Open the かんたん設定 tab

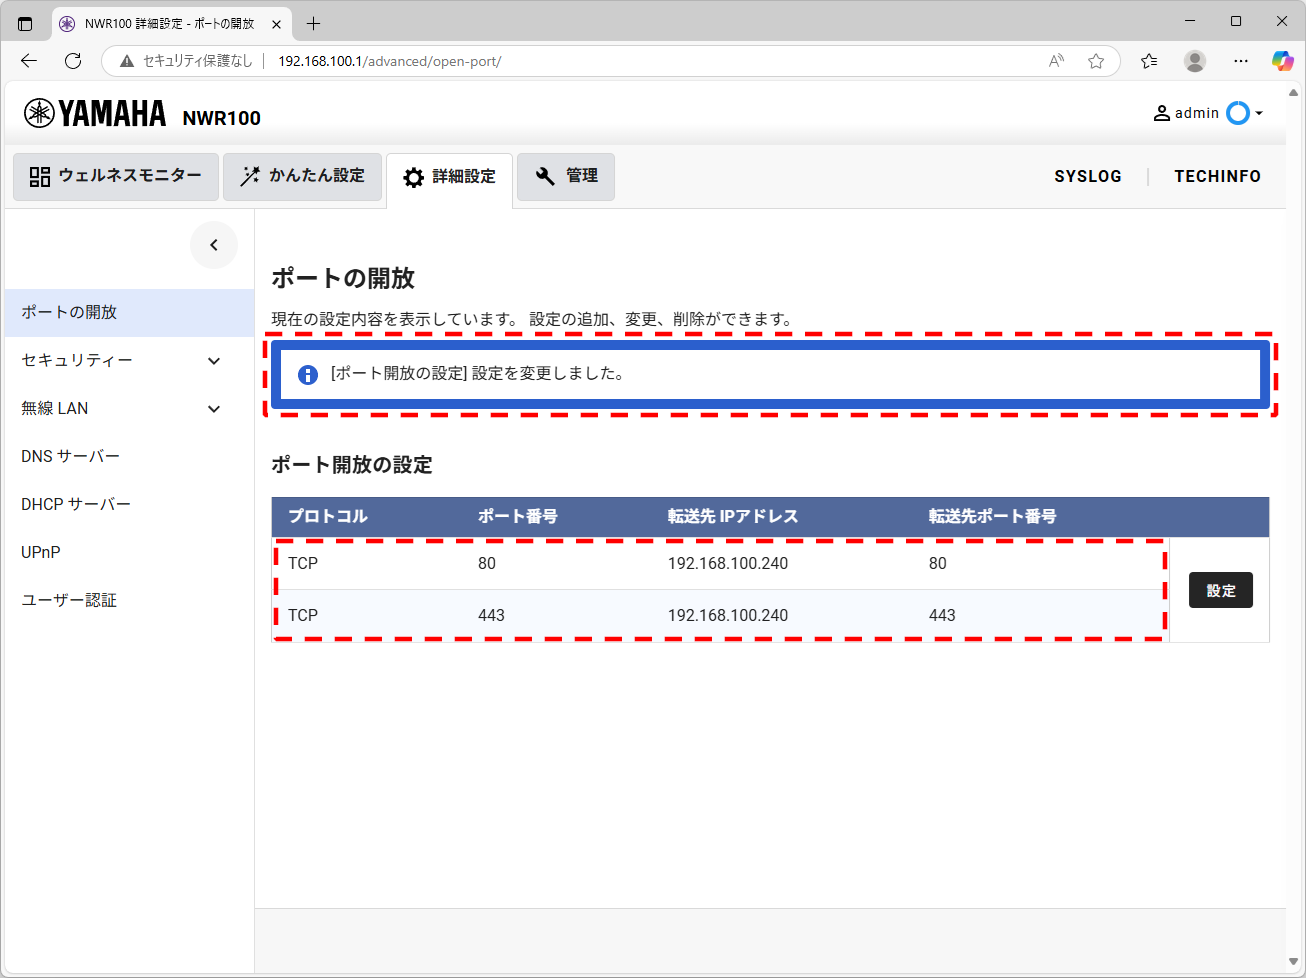[x=302, y=176]
